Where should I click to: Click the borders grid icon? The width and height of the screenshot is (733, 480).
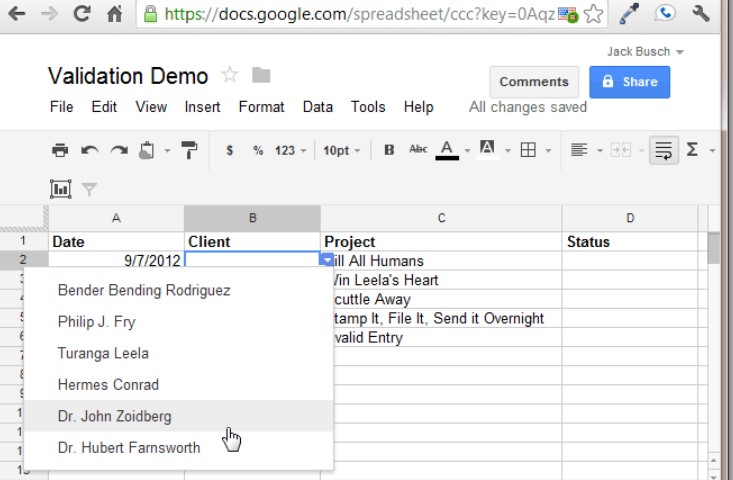528,150
